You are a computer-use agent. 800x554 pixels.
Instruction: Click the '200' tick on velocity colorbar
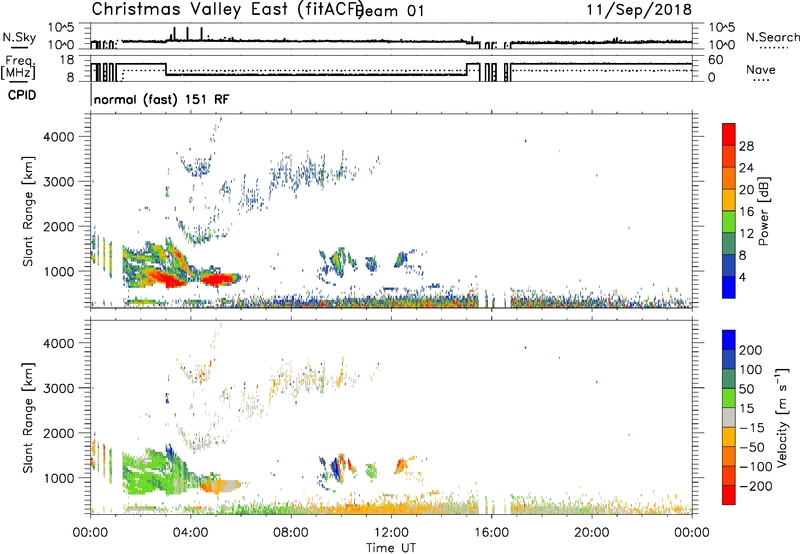point(751,350)
